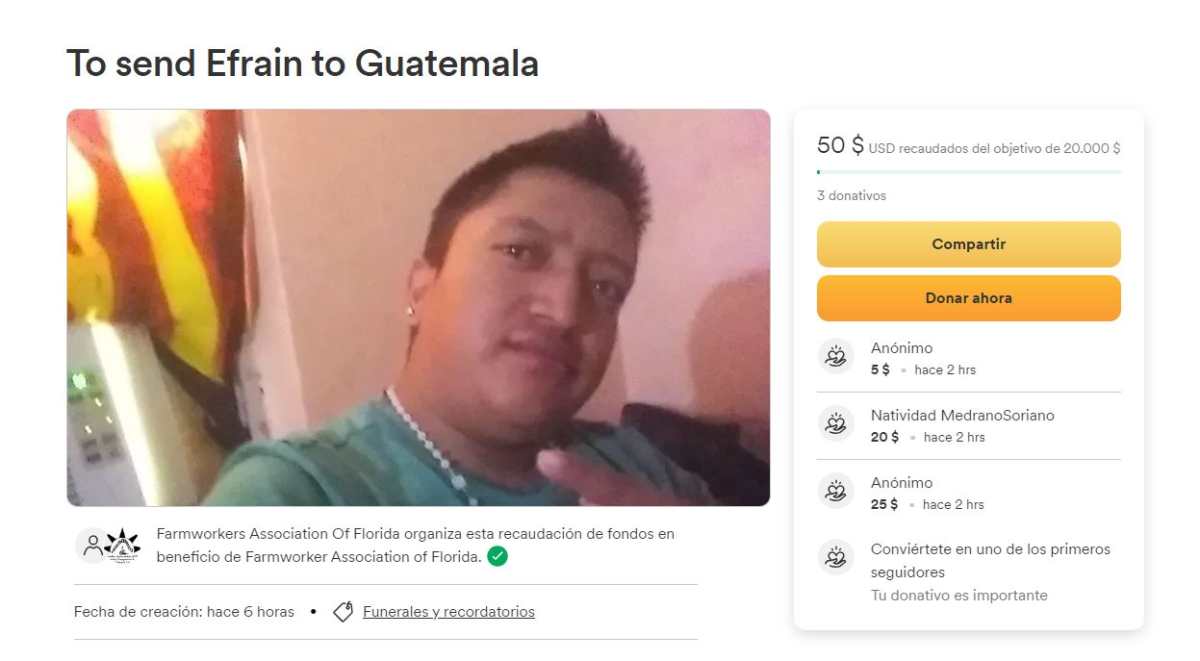This screenshot has width=1200, height=661.
Task: Select the Natividad MedranoSoriano donor name
Action: point(962,415)
